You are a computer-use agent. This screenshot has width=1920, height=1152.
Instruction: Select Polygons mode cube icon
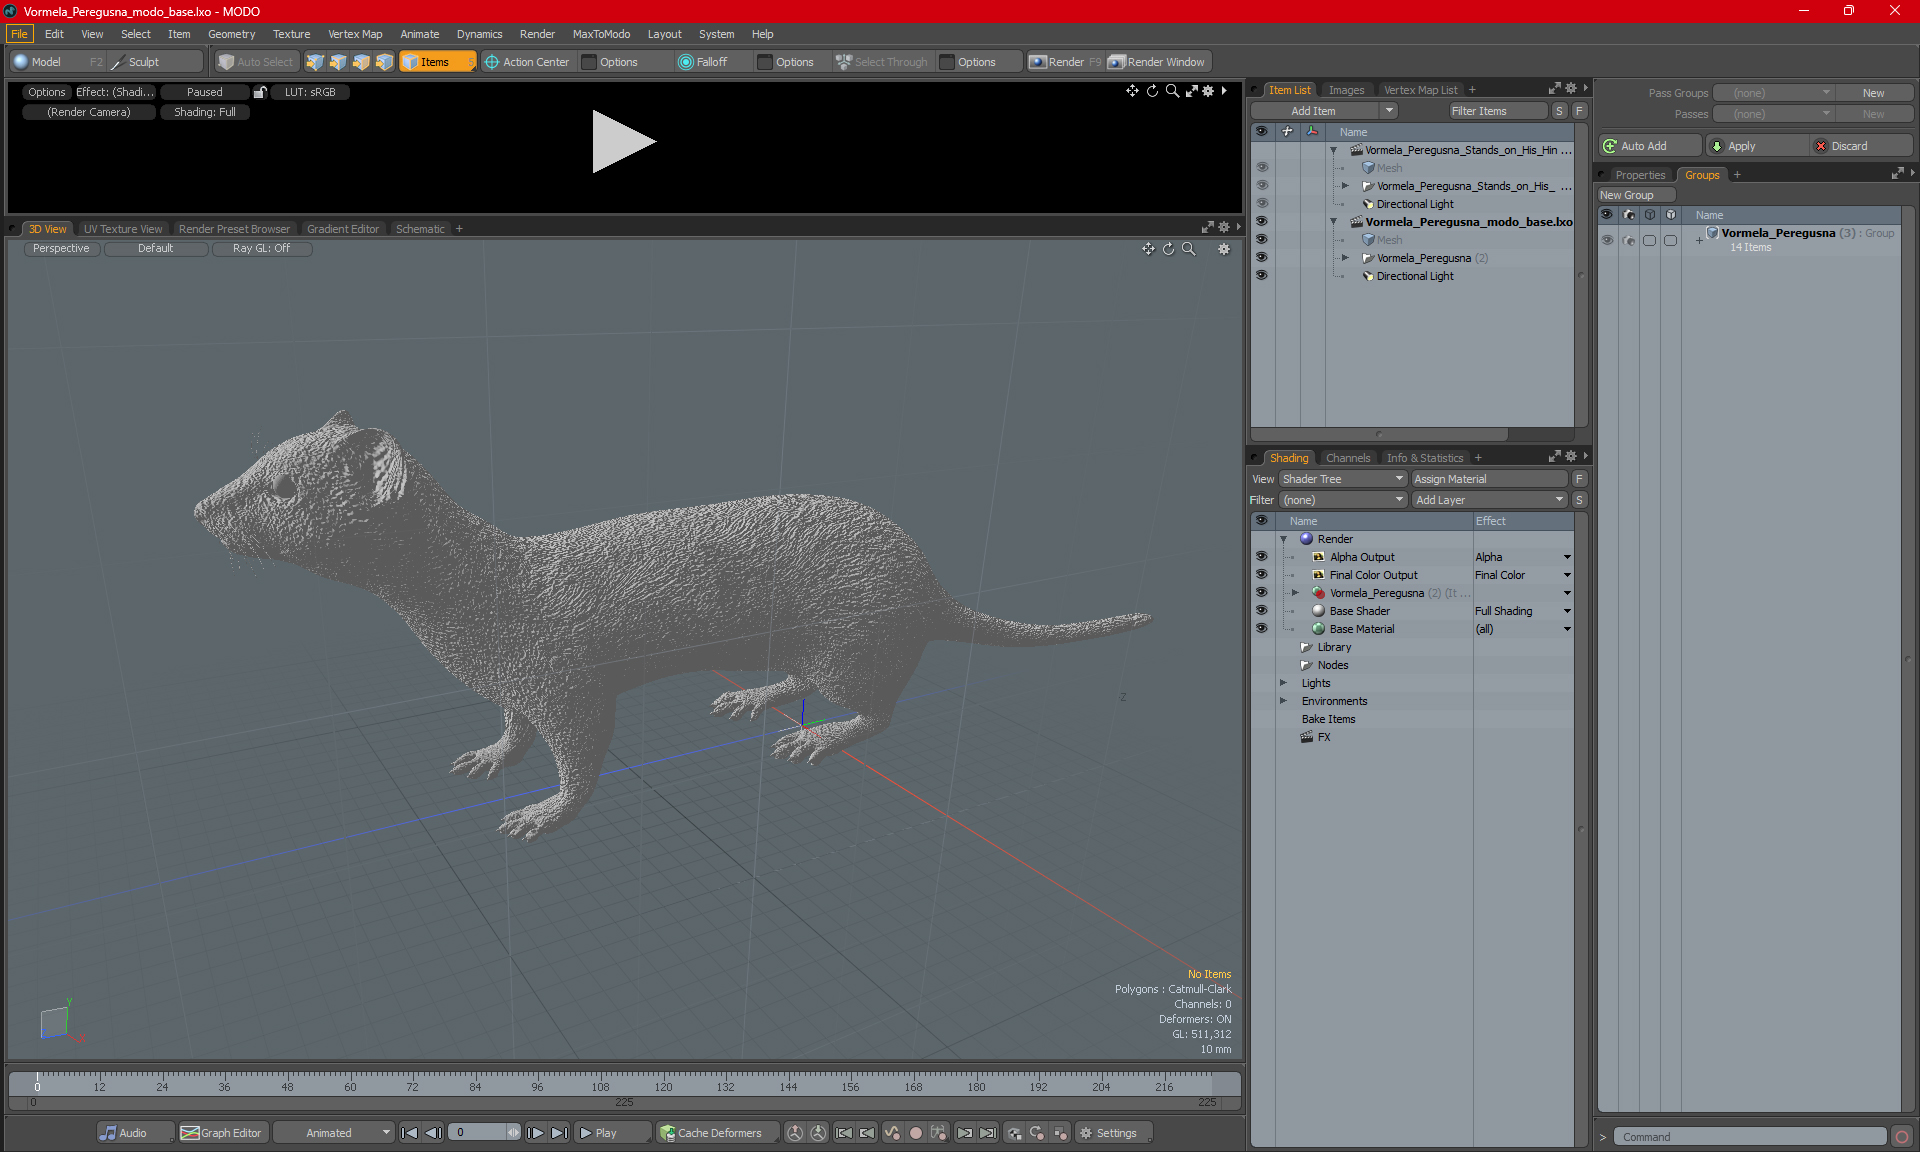point(361,62)
